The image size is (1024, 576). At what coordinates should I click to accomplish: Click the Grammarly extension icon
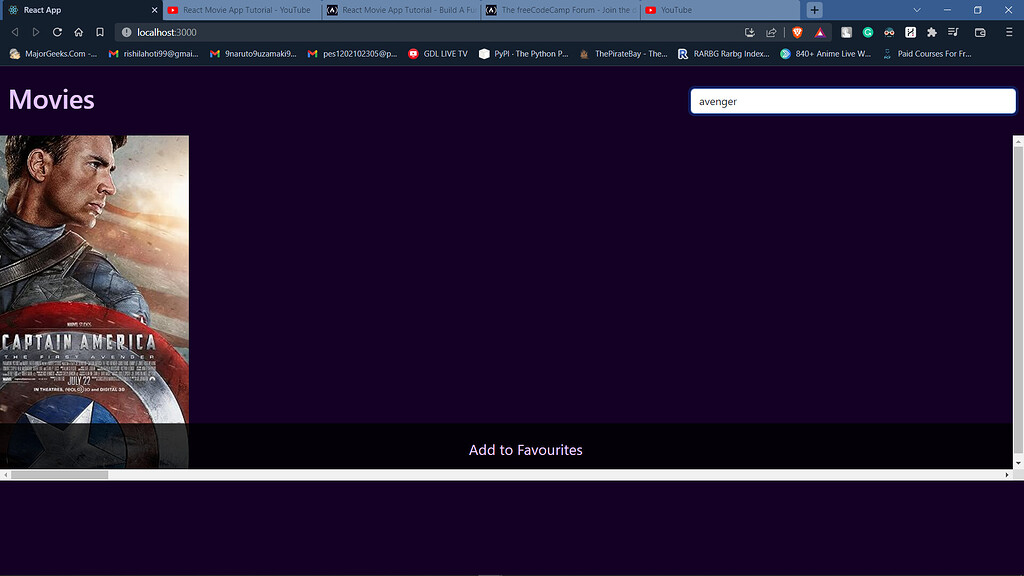tap(869, 32)
